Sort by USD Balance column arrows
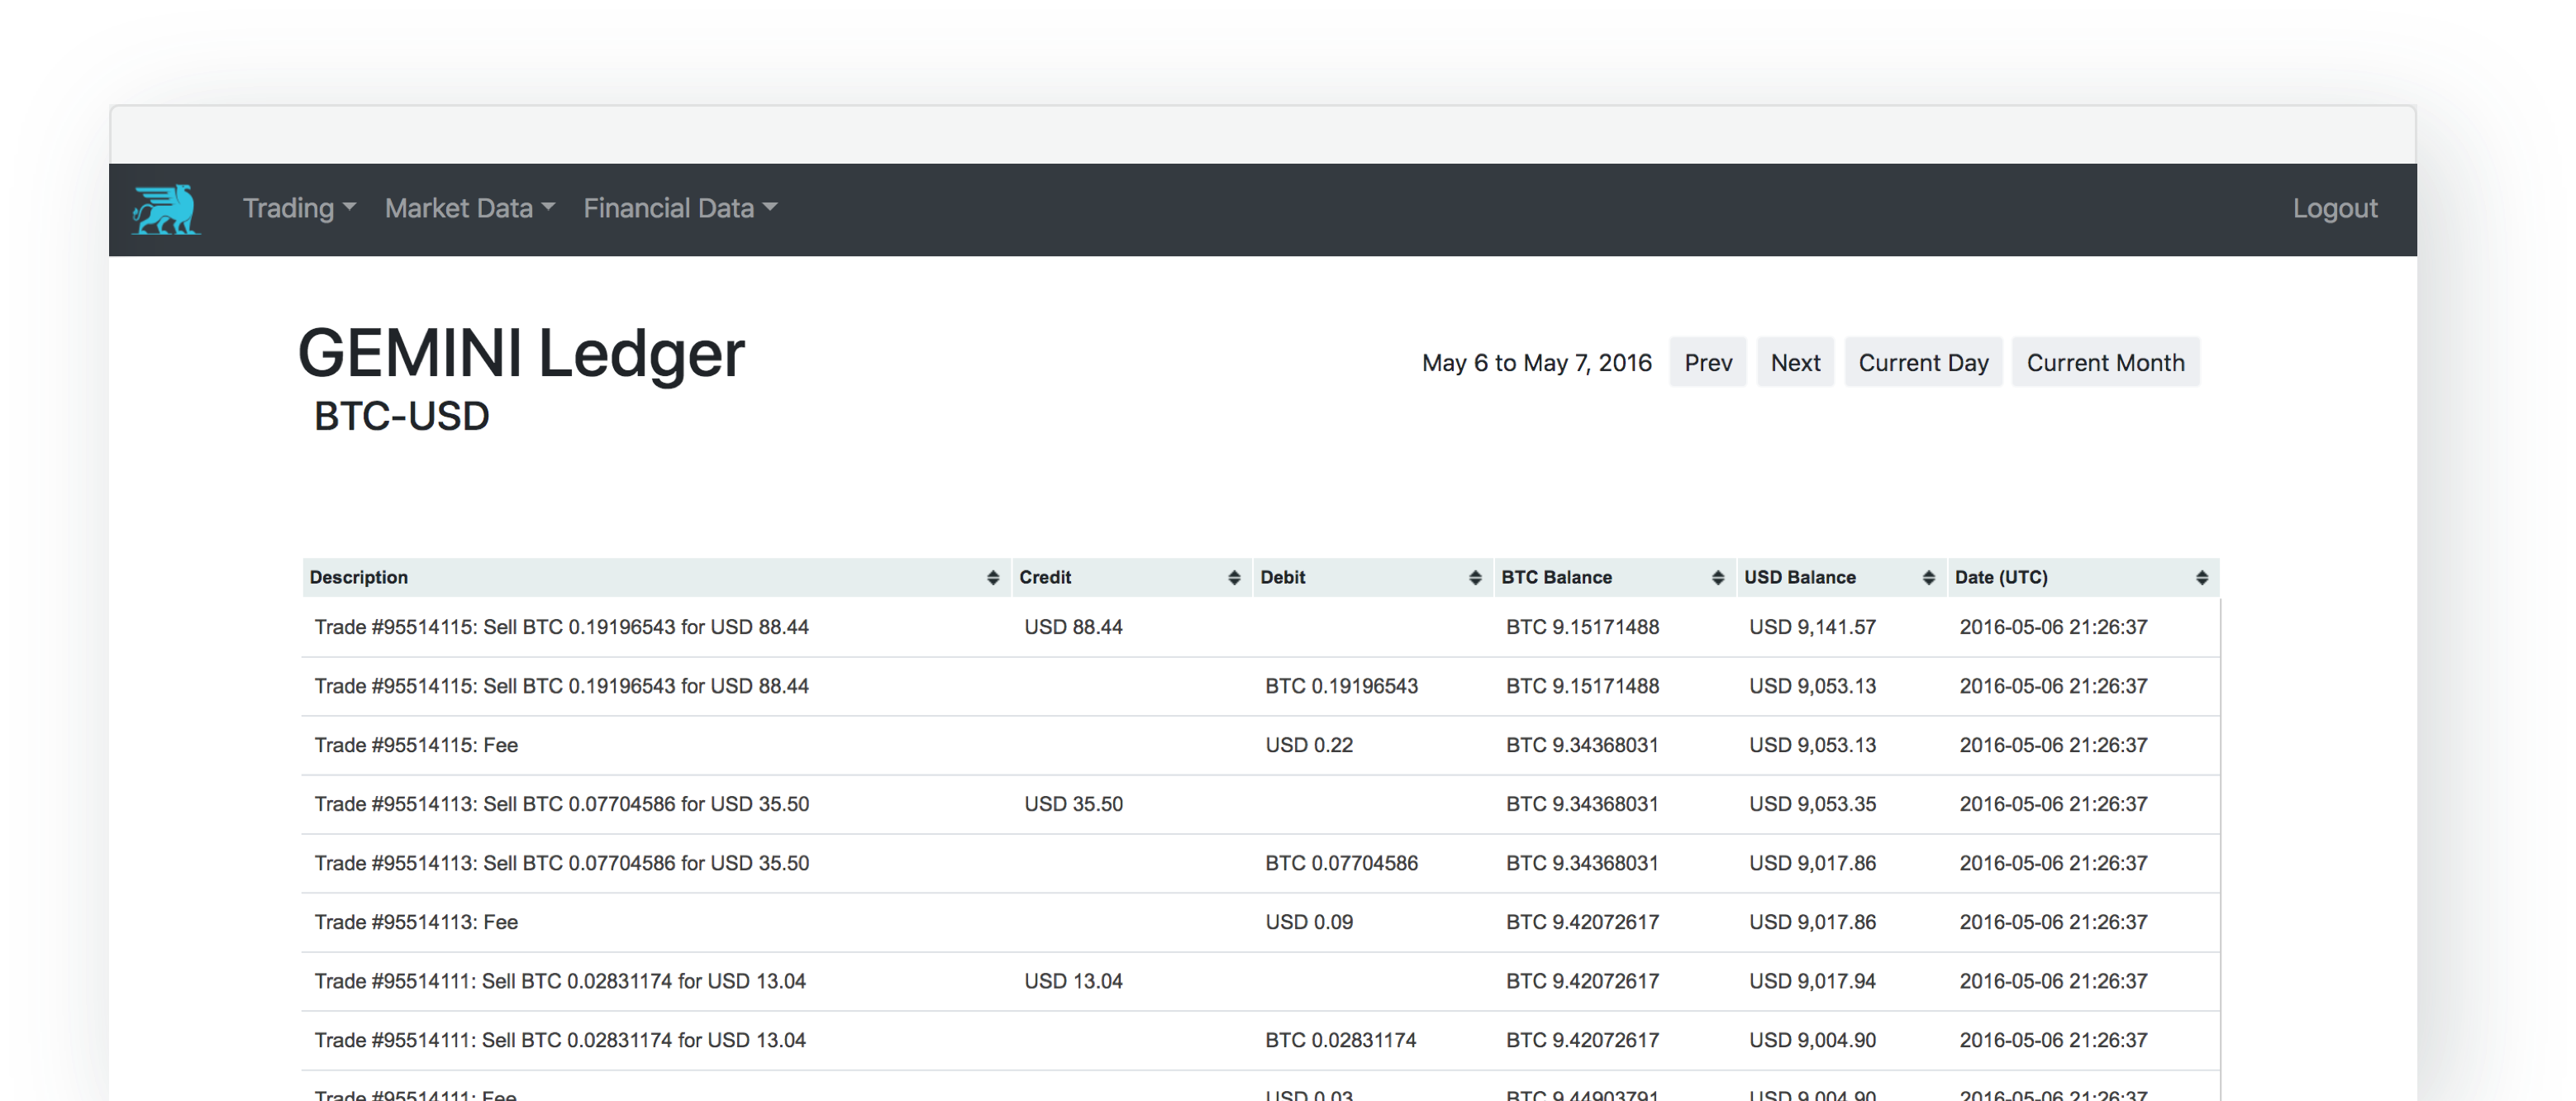Screen dimensions: 2576x1101 pyautogui.click(x=1928, y=577)
